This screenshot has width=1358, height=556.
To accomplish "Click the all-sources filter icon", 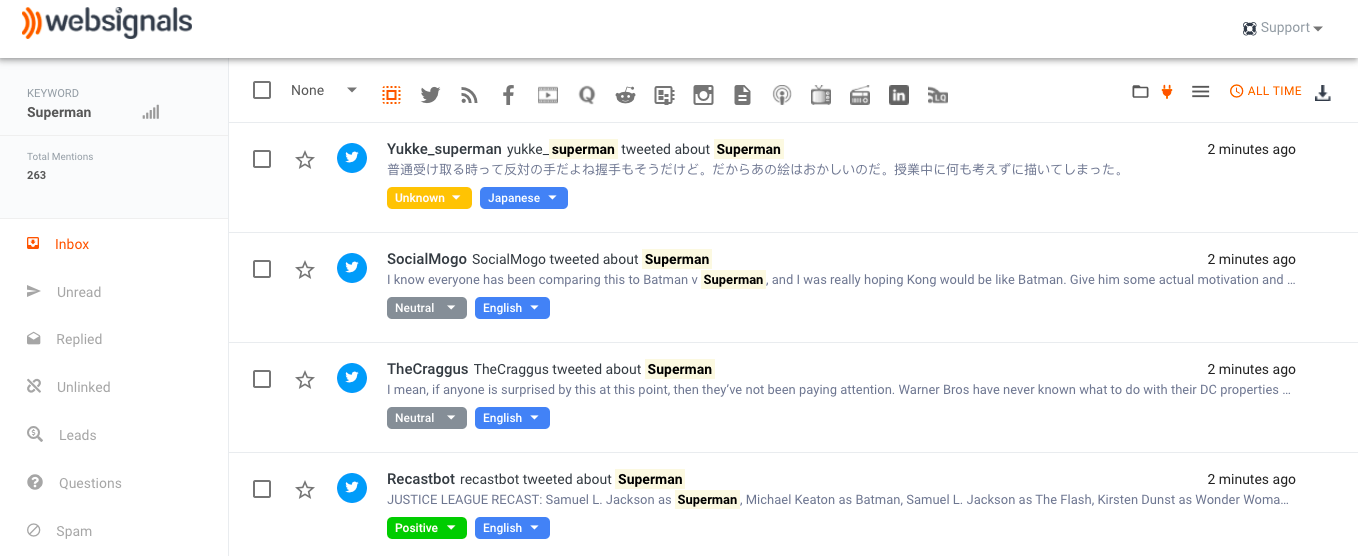I will 391,95.
